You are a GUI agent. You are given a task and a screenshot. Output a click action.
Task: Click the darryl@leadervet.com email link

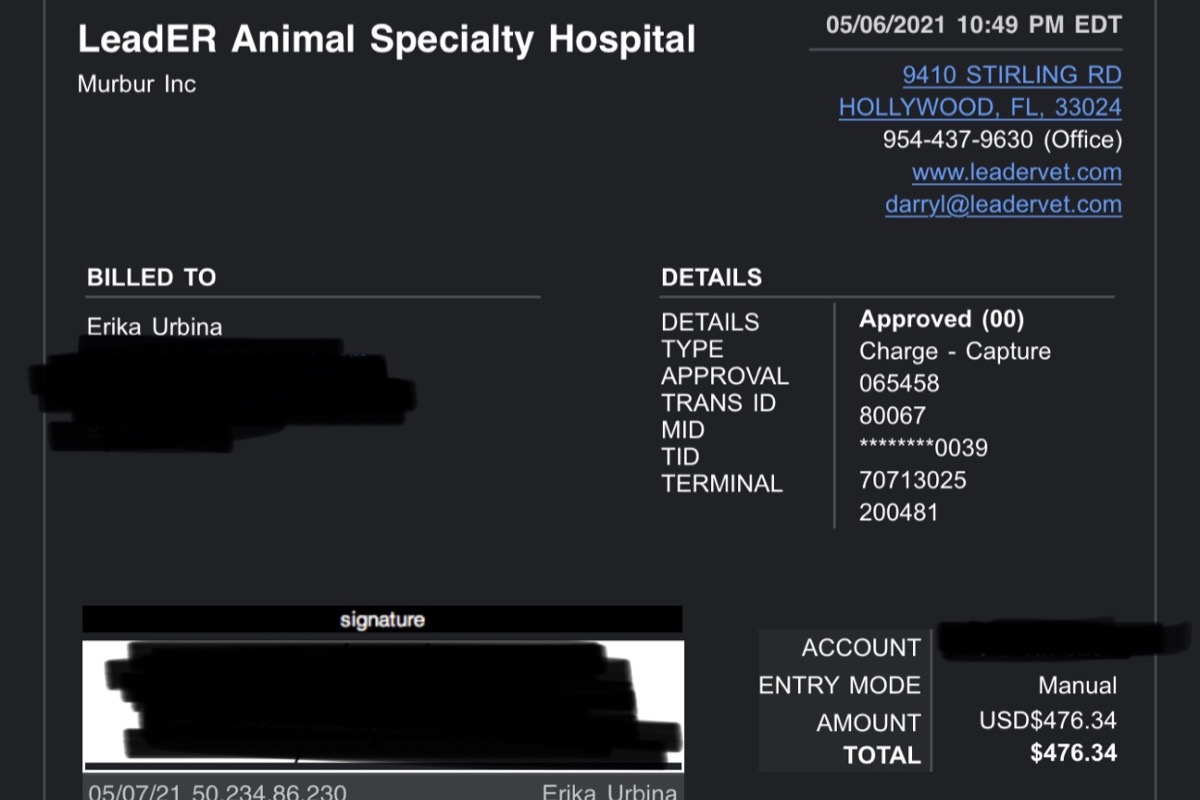click(x=1003, y=205)
